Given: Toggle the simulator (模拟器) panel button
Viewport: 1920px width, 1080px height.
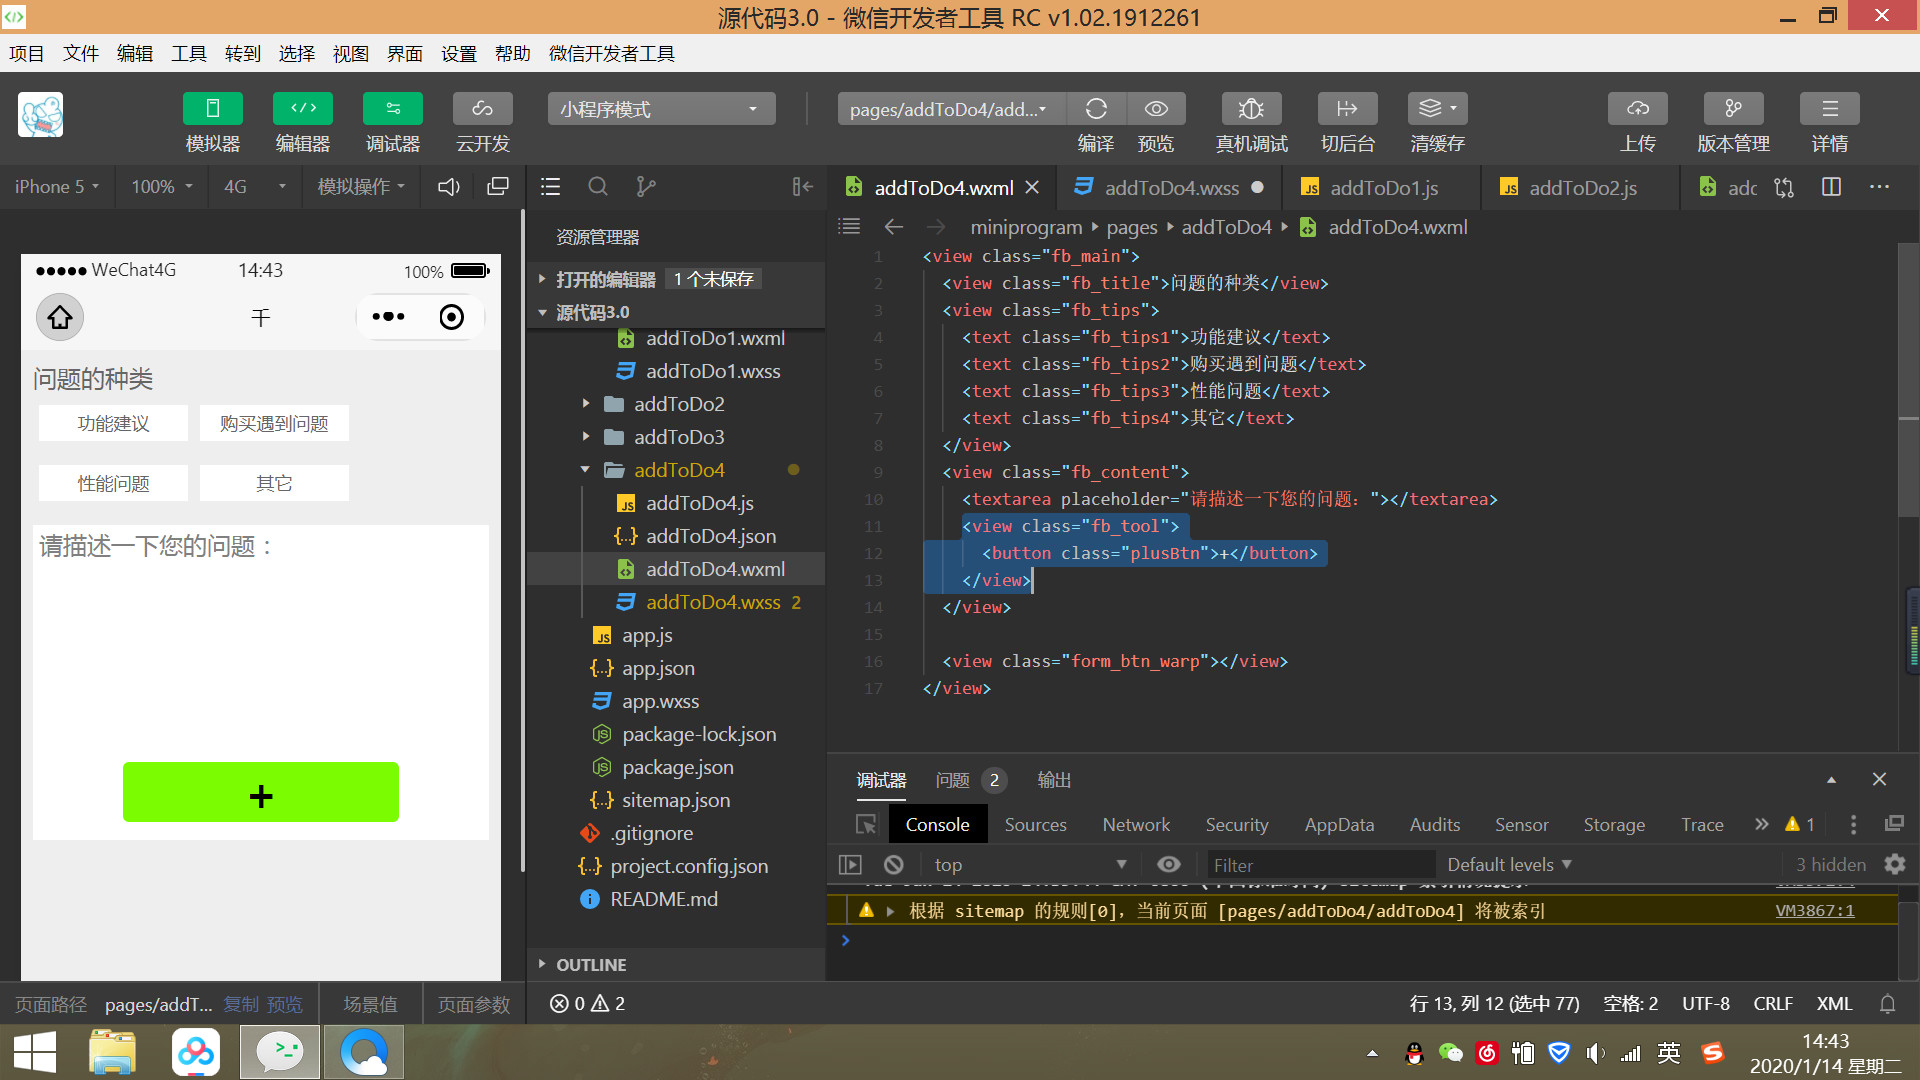Looking at the screenshot, I should pos(212,109).
